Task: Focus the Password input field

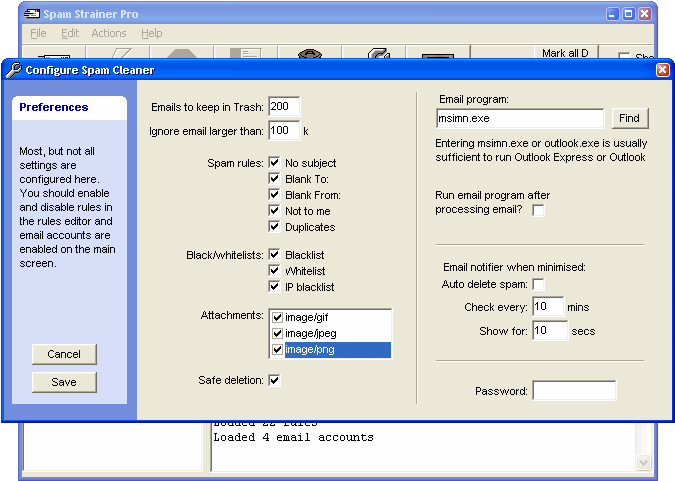Action: pos(574,391)
